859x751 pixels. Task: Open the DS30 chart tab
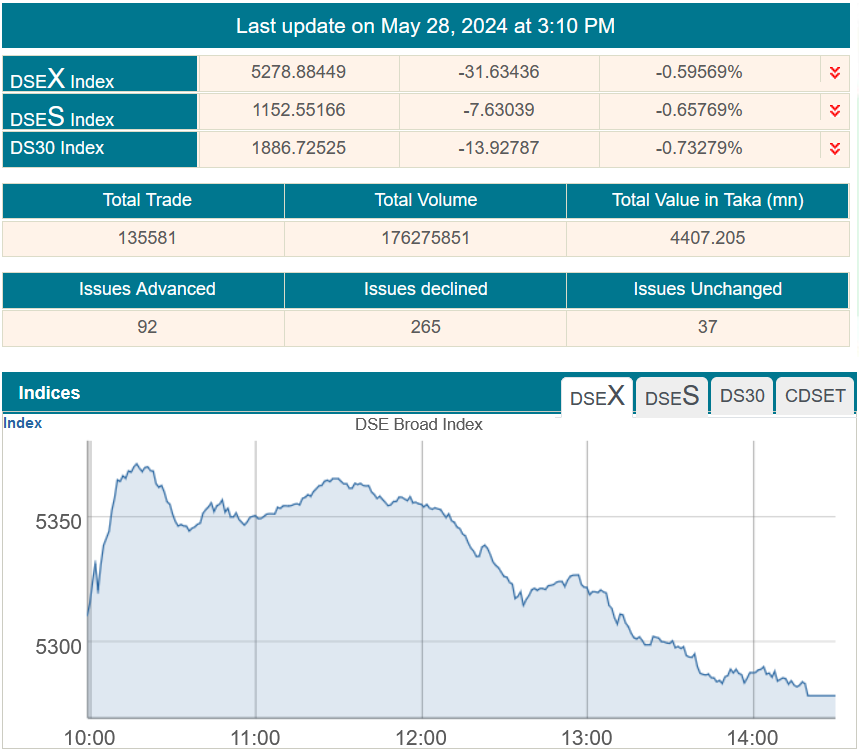click(742, 396)
